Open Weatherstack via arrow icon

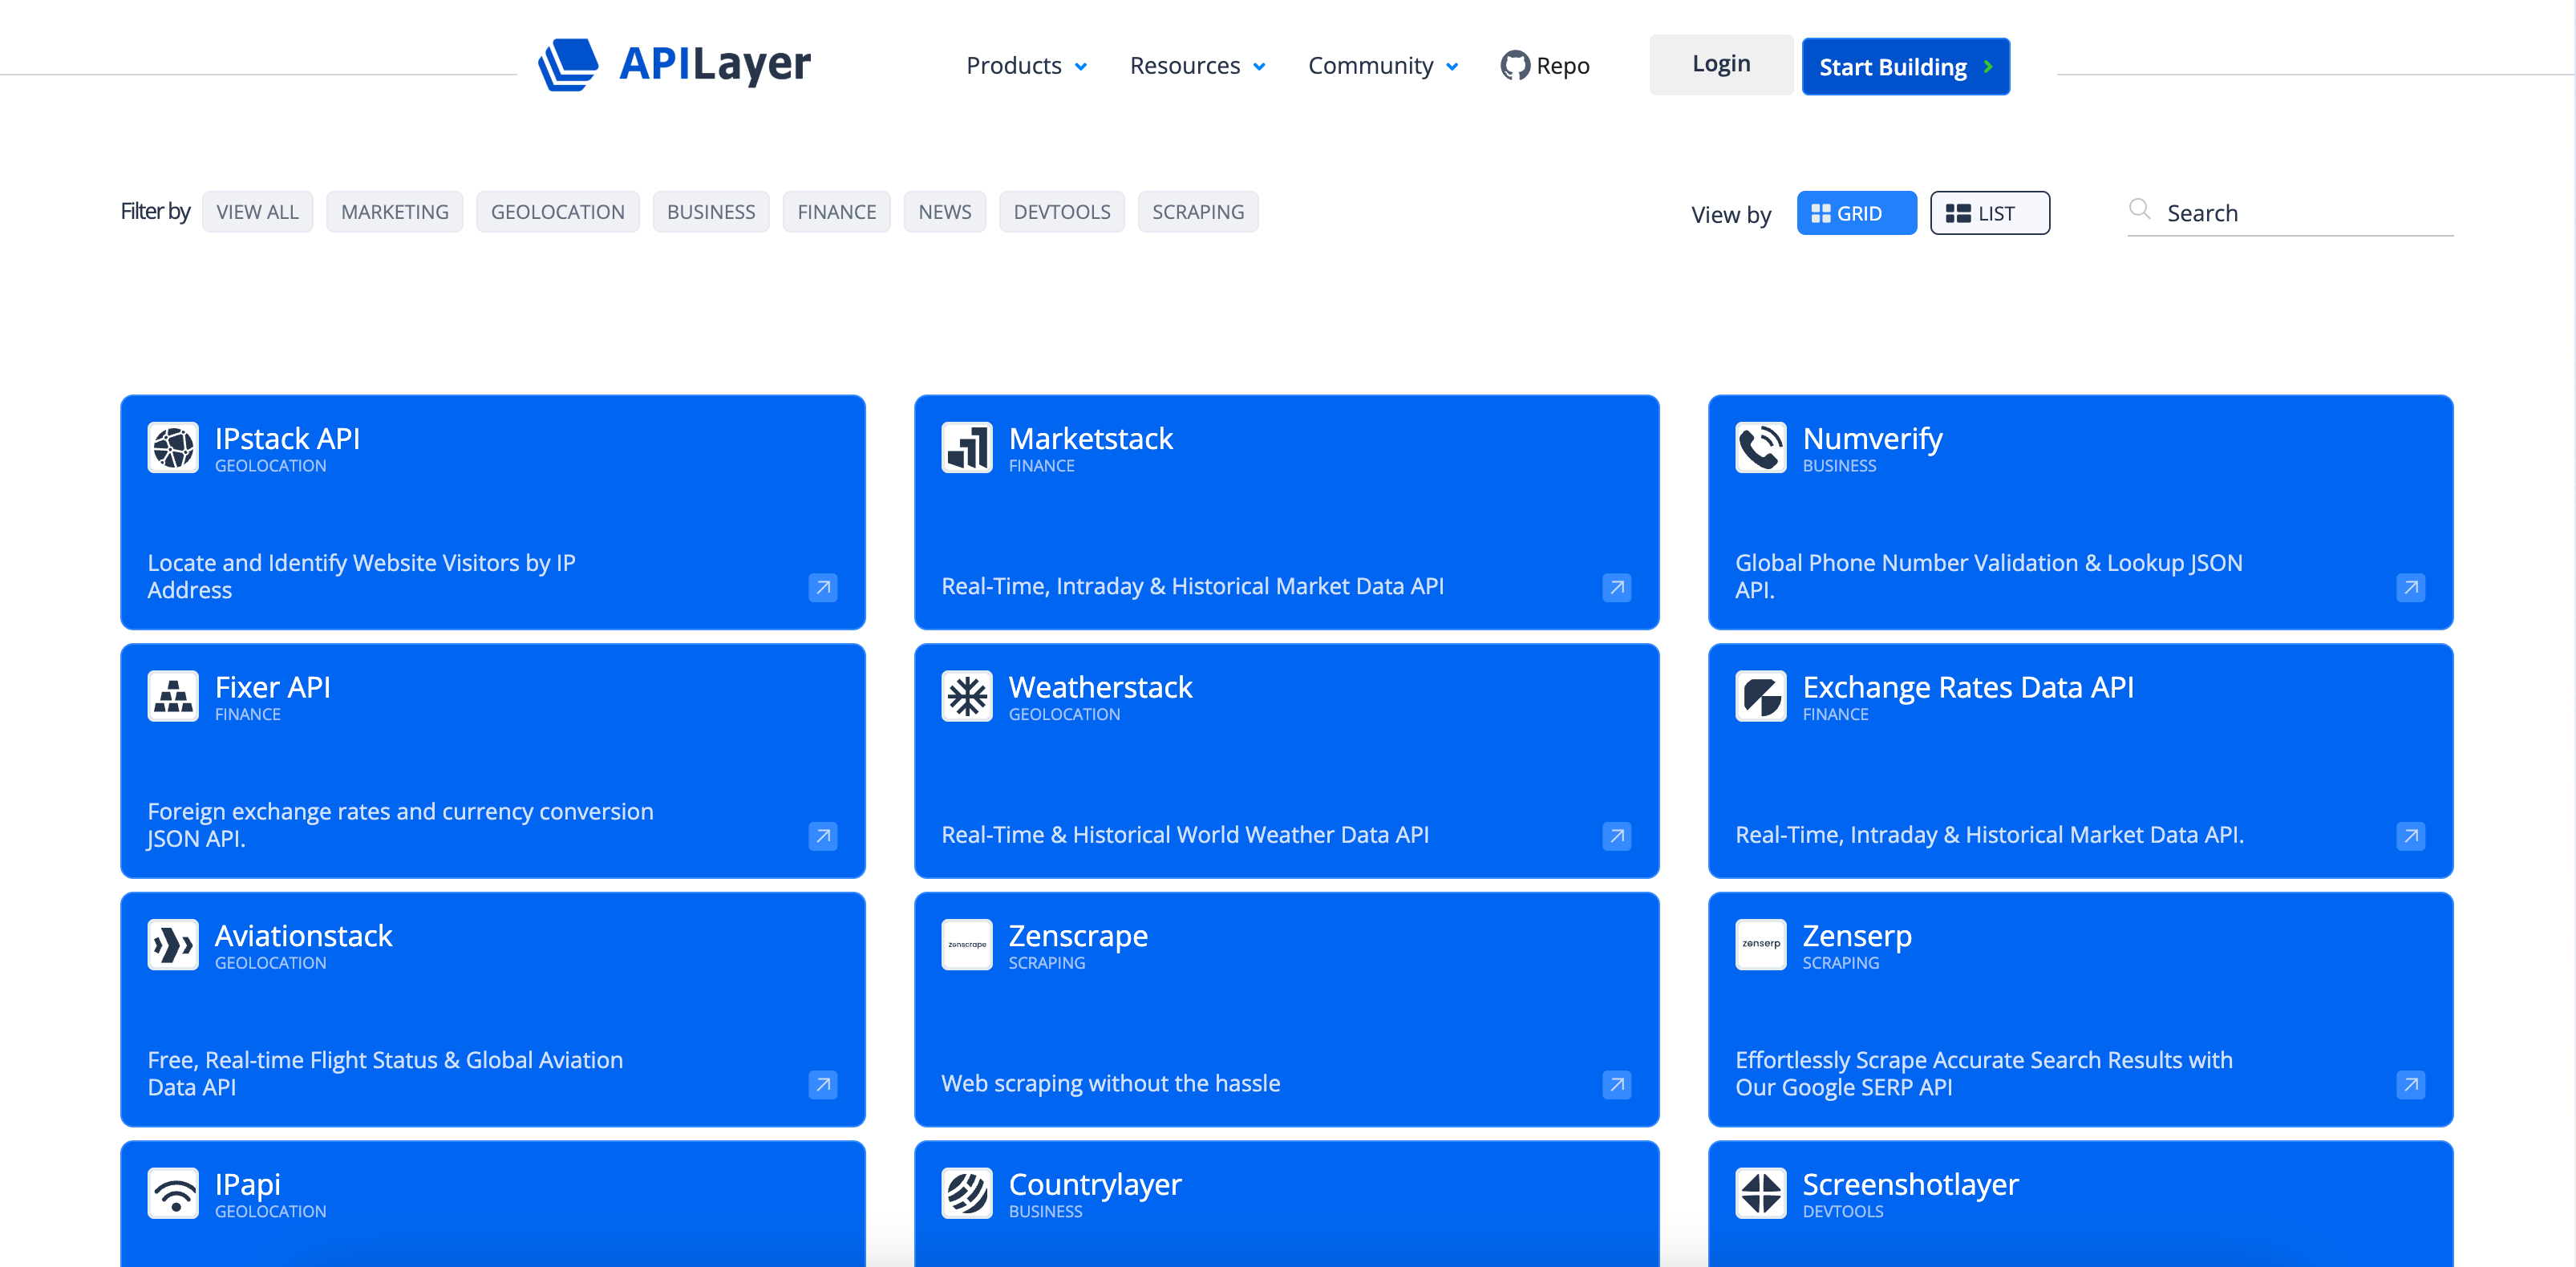tap(1617, 836)
